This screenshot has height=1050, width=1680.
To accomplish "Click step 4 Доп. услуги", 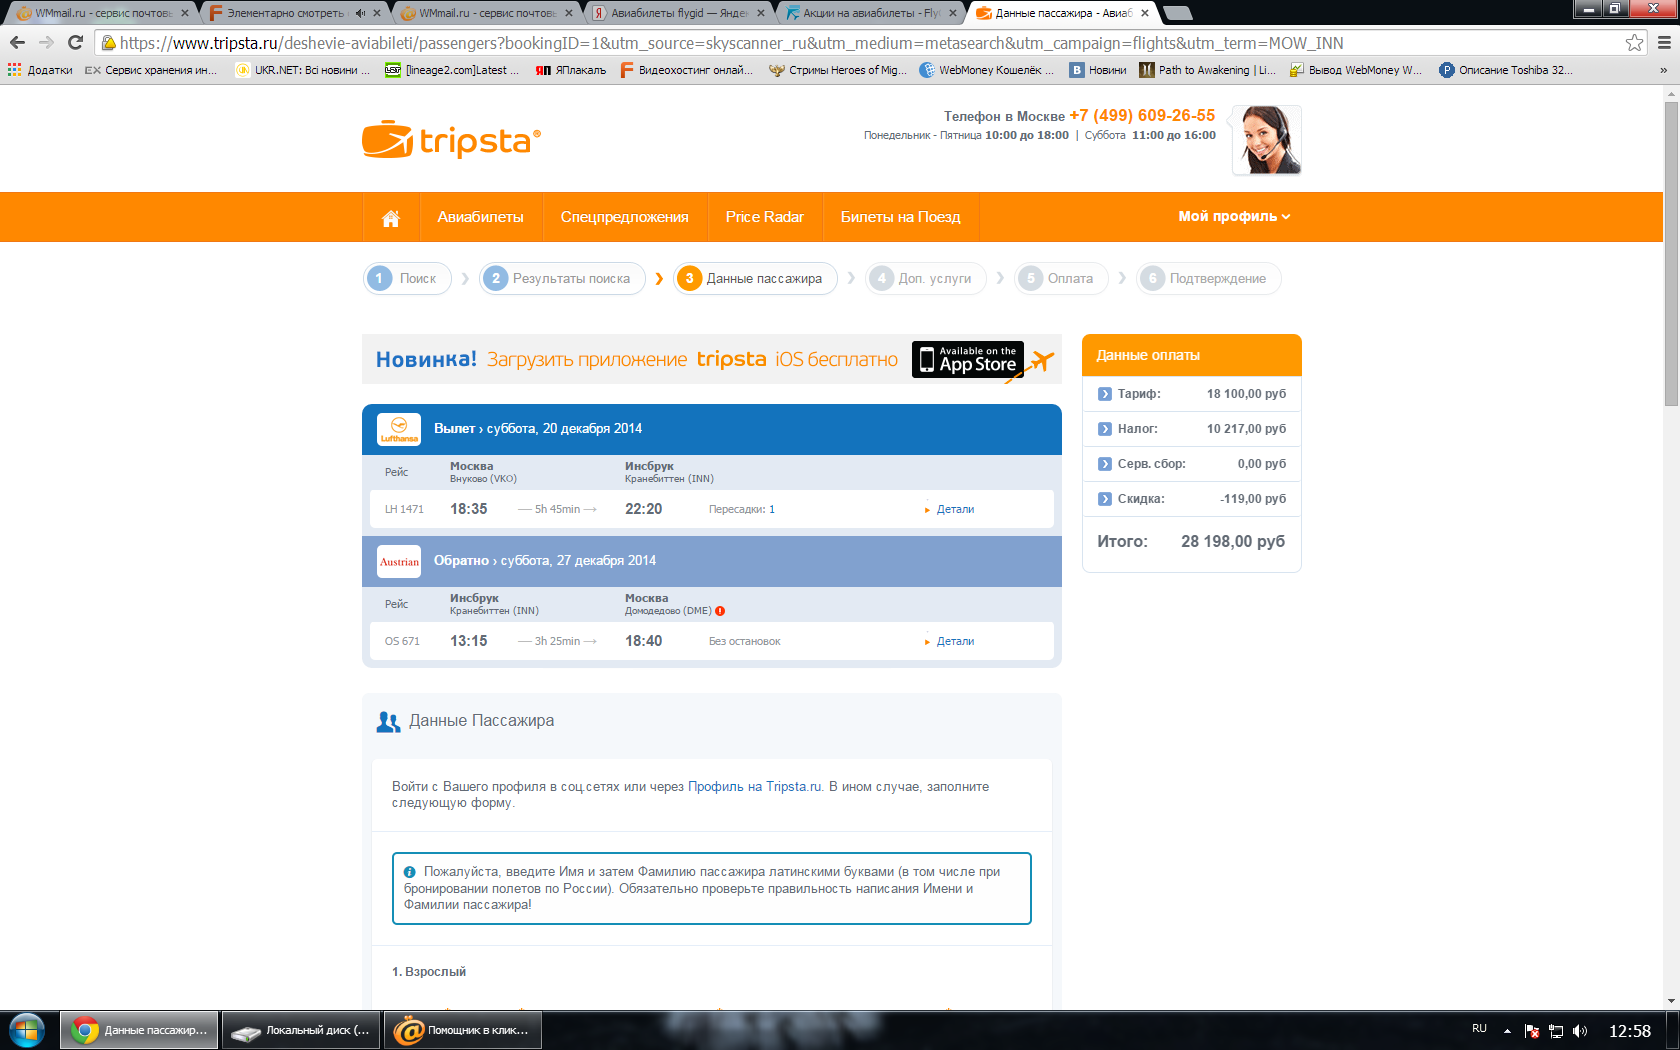I will tap(926, 279).
